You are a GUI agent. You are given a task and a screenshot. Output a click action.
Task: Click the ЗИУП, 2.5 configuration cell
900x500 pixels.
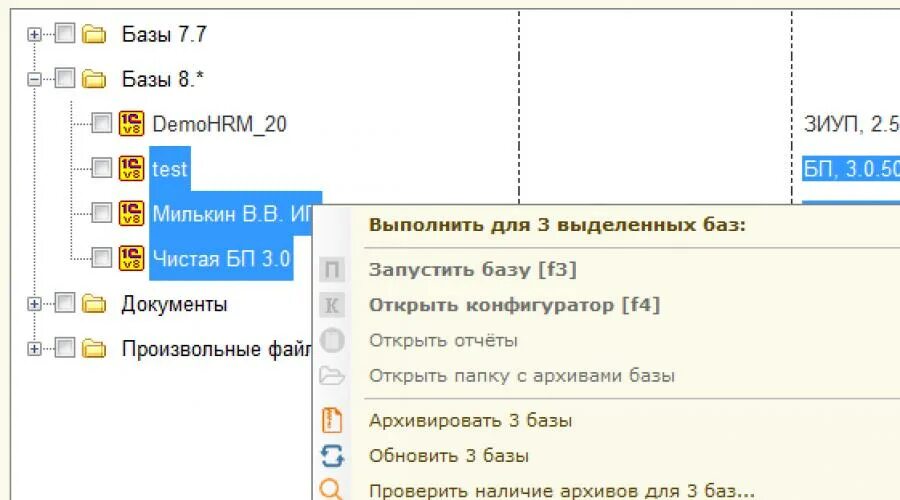click(x=852, y=124)
